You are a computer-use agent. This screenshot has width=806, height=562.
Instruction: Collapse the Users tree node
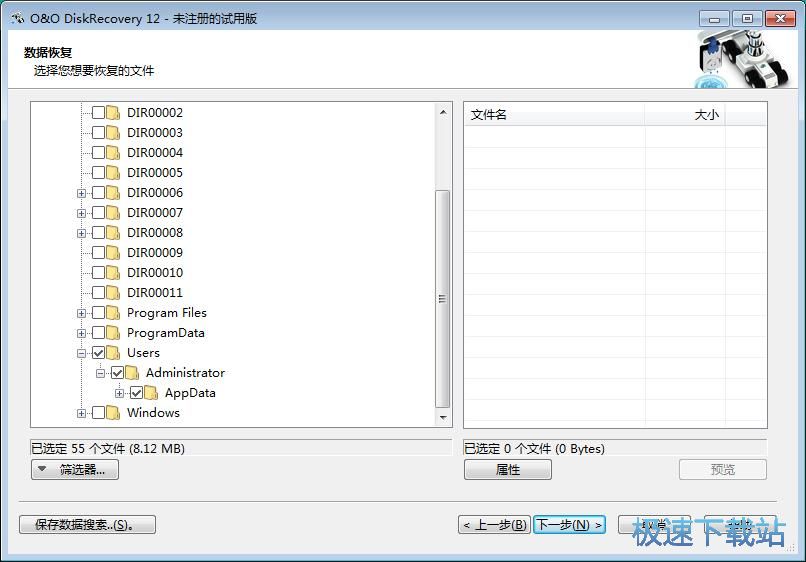point(81,354)
